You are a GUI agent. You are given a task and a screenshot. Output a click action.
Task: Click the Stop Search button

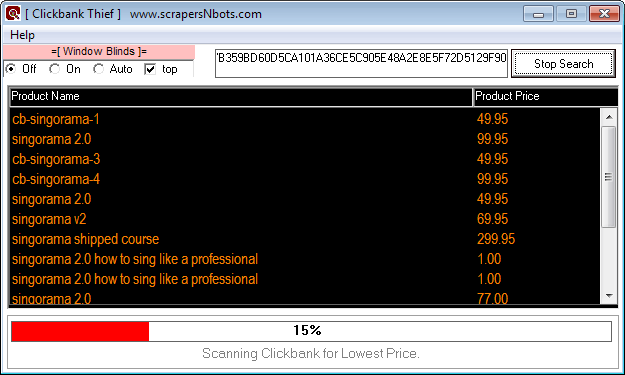pos(563,64)
